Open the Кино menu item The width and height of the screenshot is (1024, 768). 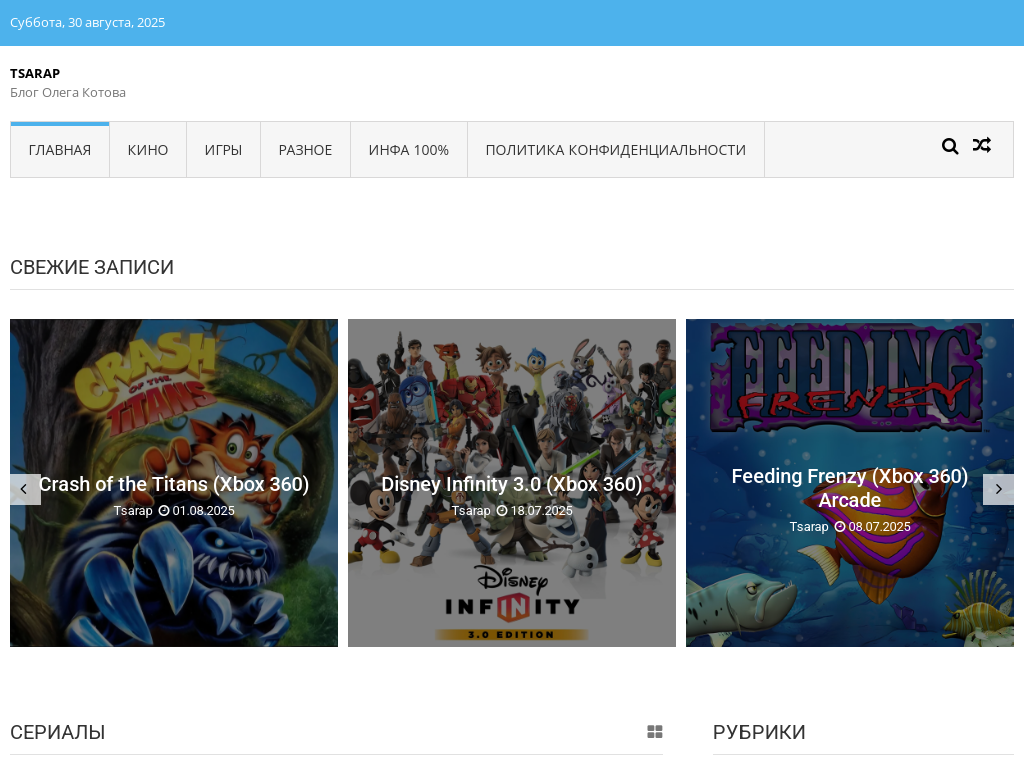coord(148,150)
